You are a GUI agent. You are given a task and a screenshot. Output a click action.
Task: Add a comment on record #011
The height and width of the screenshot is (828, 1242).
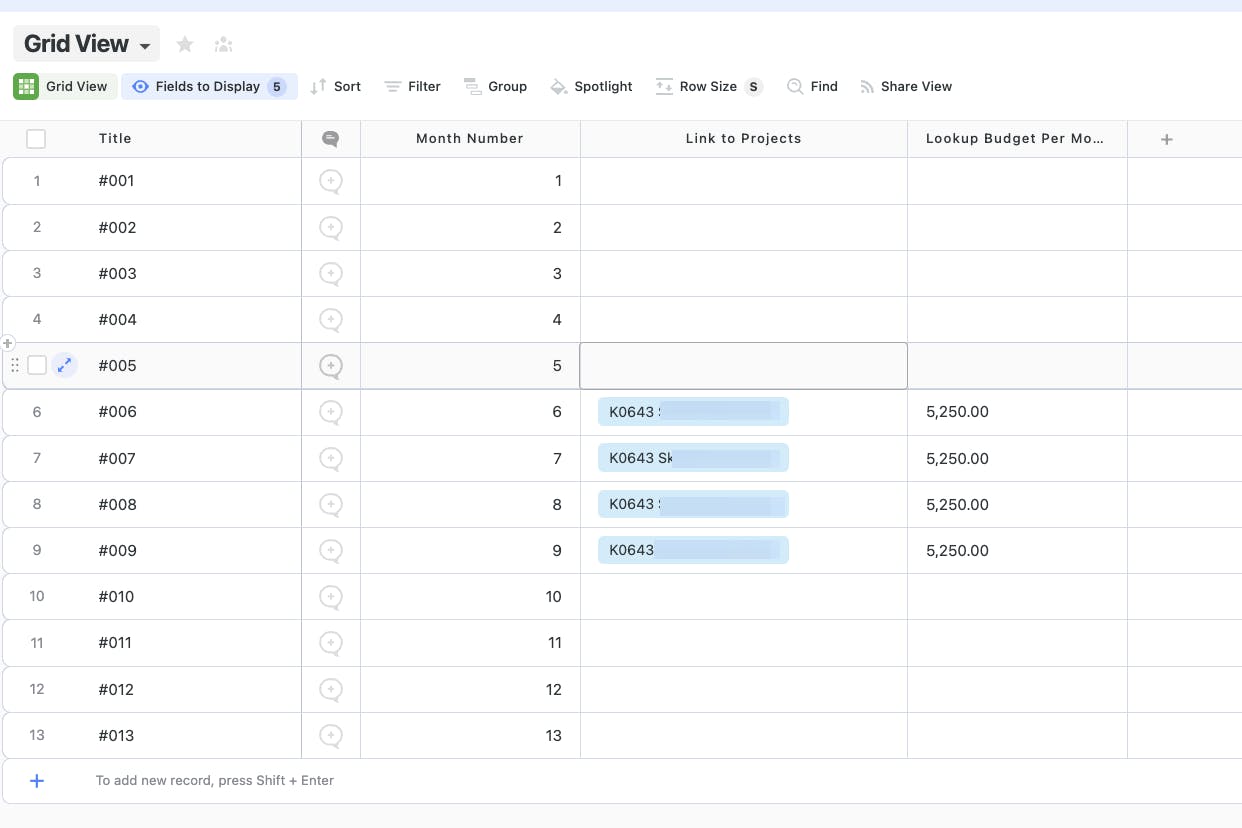(331, 643)
